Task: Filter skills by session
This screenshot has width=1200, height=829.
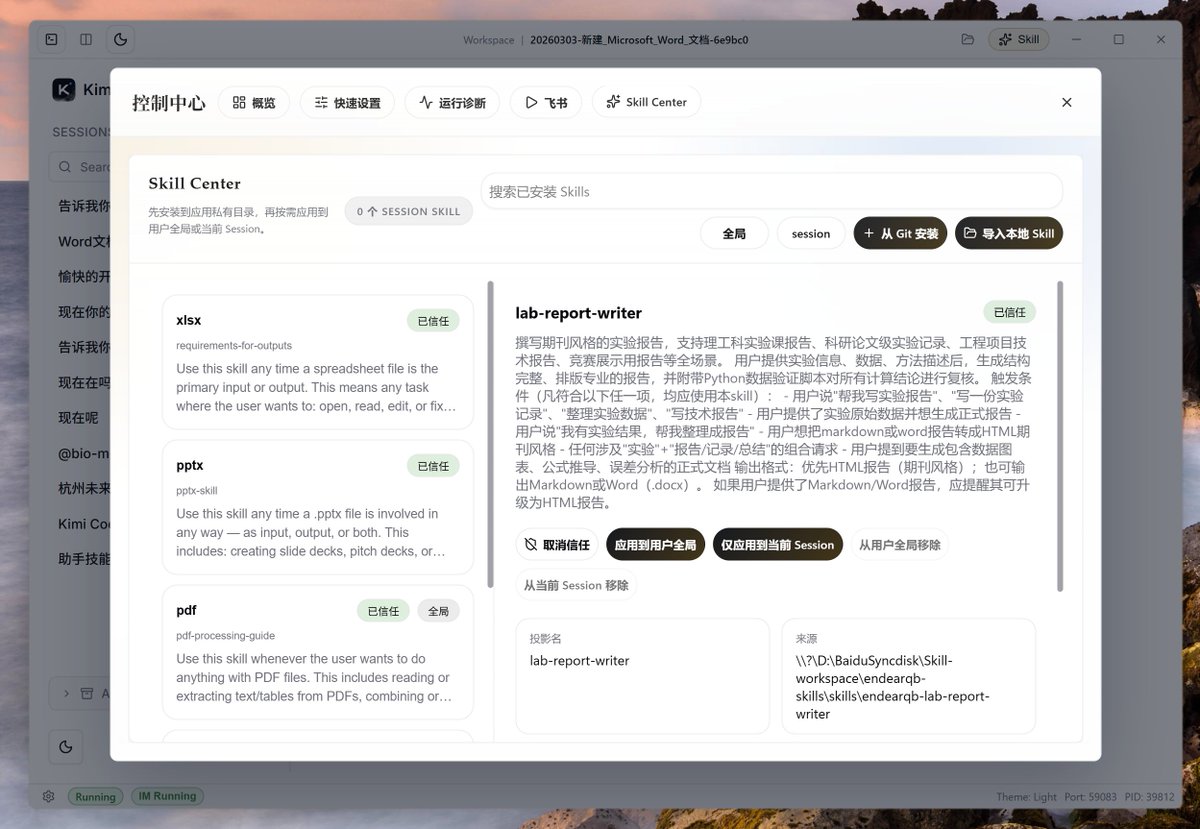Action: (811, 233)
